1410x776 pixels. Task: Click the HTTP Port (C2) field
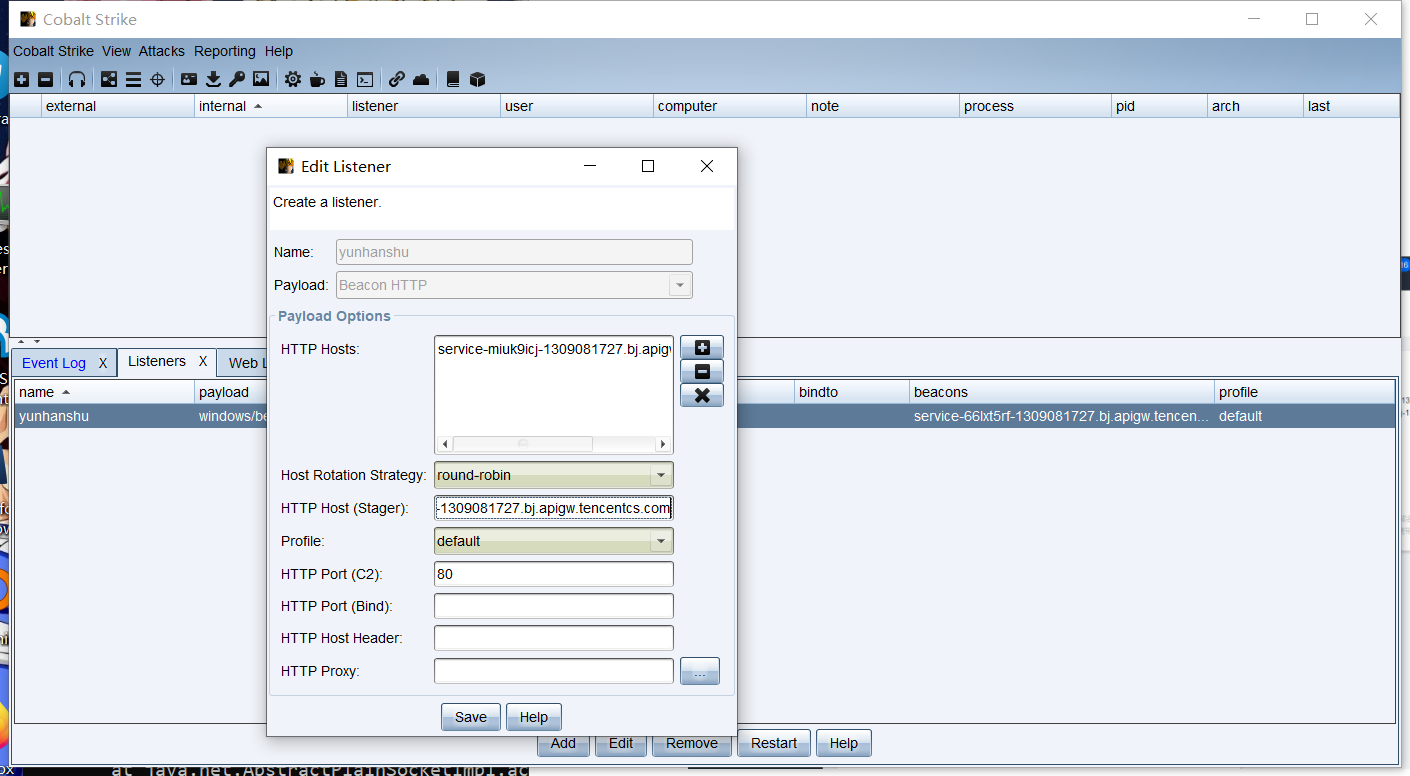554,574
